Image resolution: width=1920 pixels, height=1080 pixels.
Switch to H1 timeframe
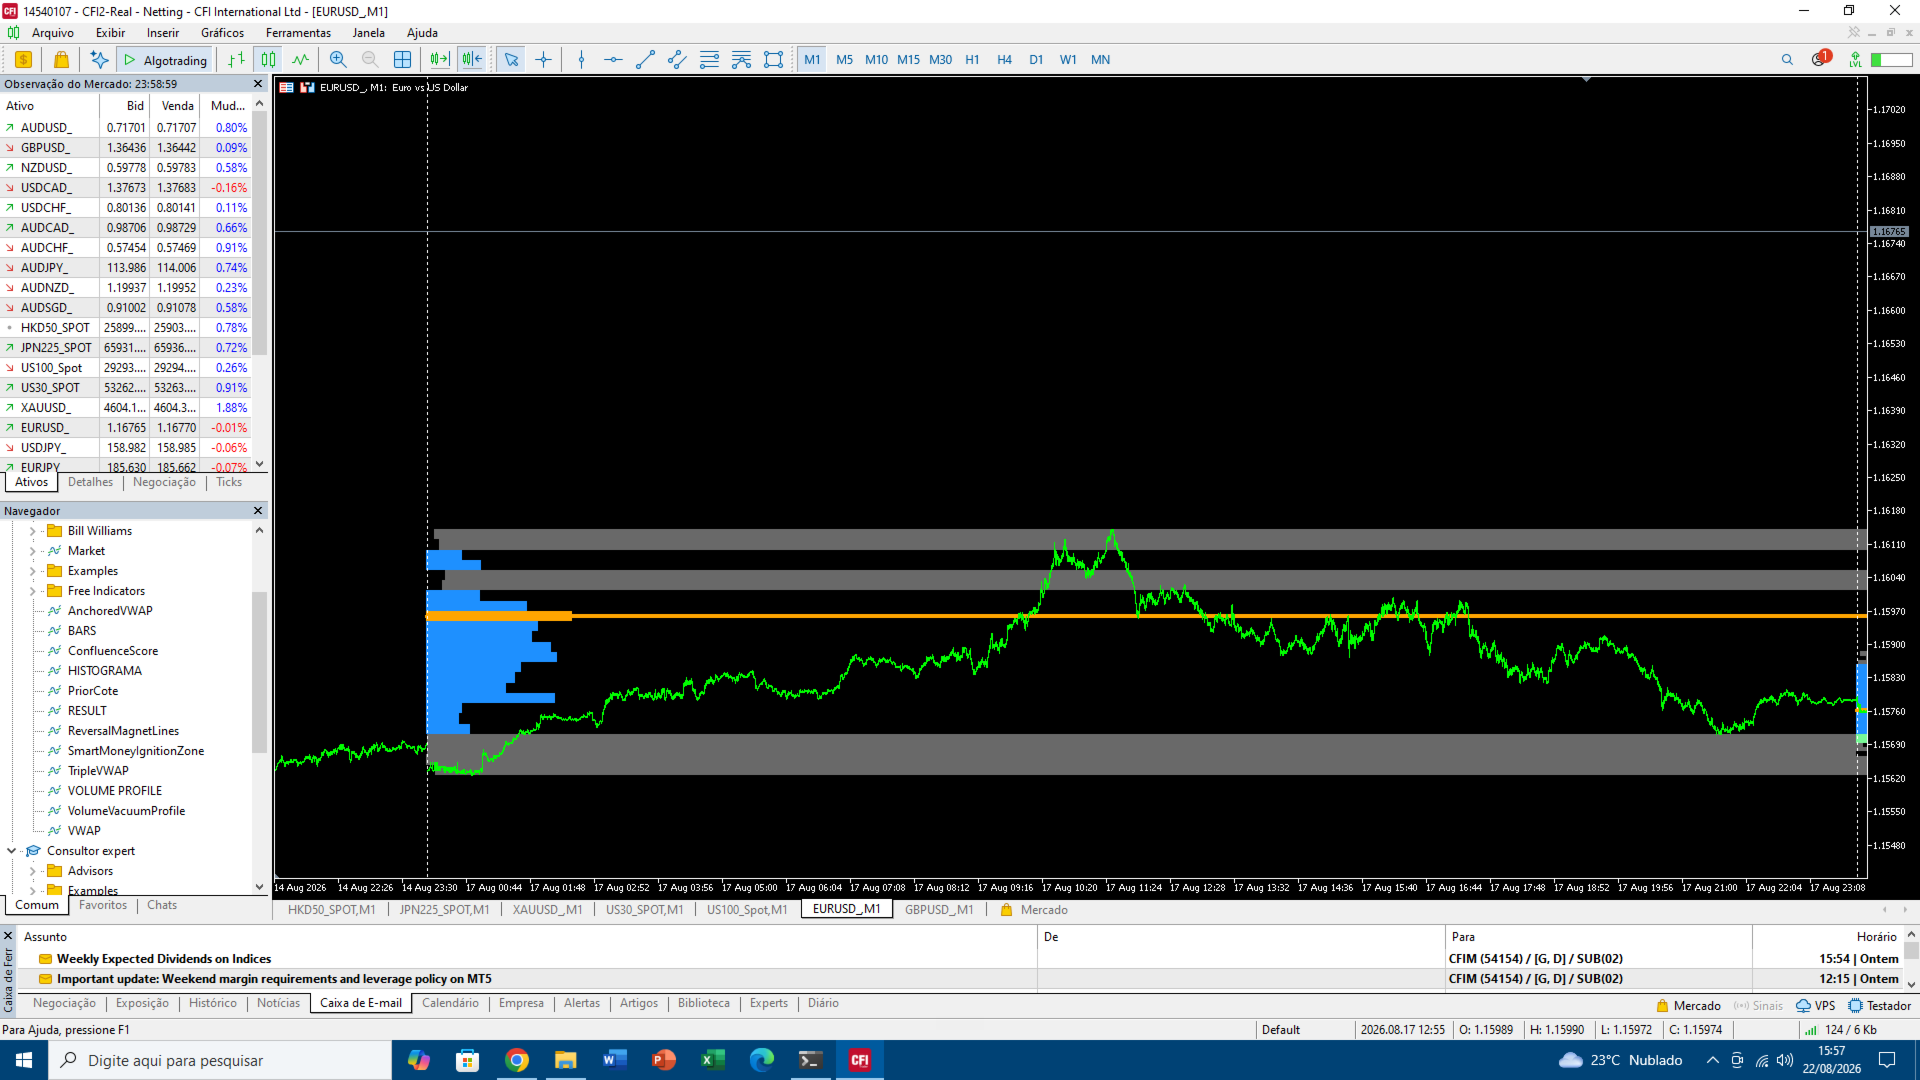tap(972, 60)
